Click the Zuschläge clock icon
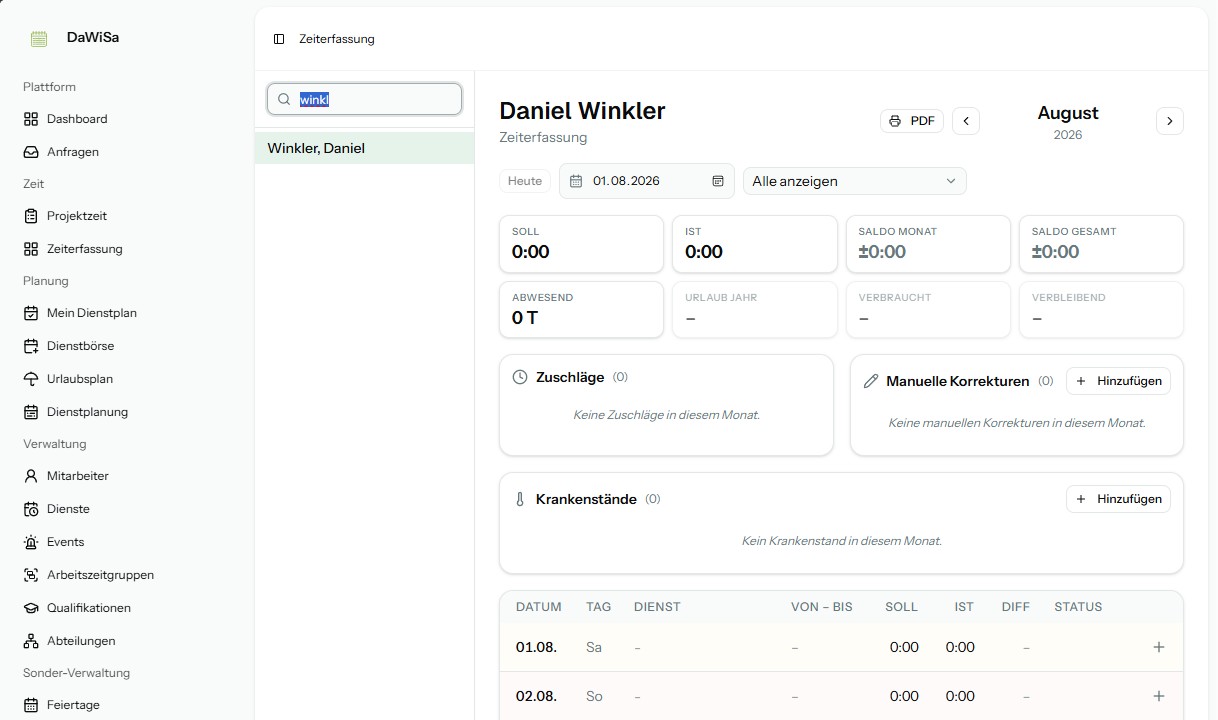1218x720 pixels. pyautogui.click(x=520, y=377)
